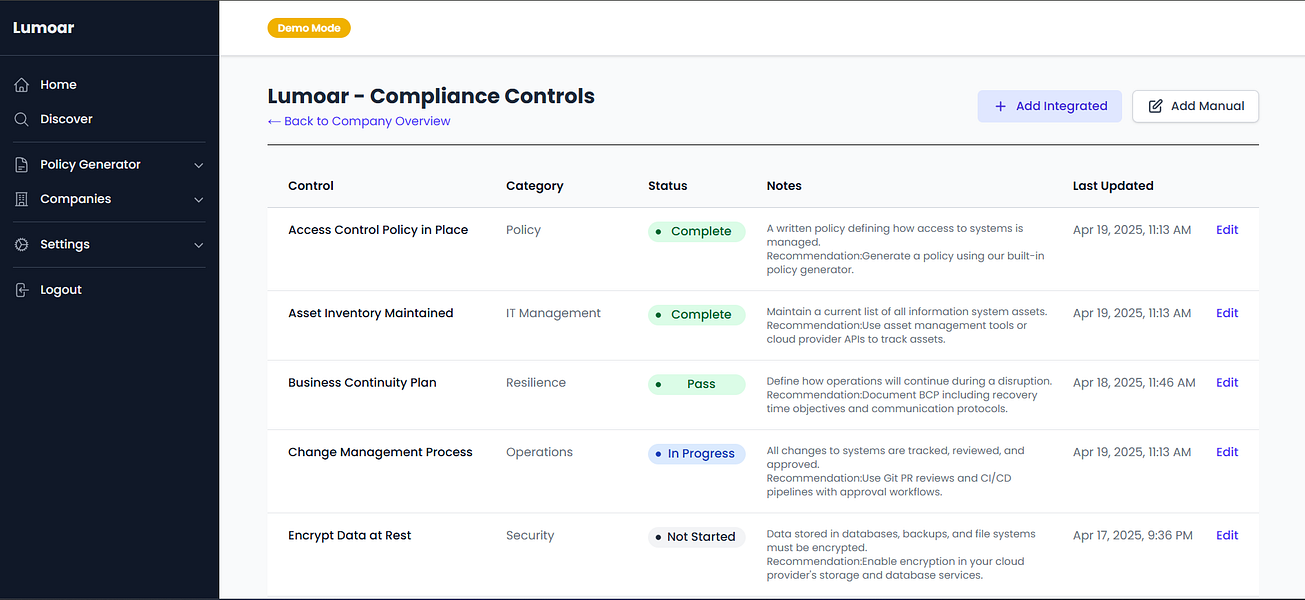Expand the Policy Generator chevron

[x=198, y=165]
